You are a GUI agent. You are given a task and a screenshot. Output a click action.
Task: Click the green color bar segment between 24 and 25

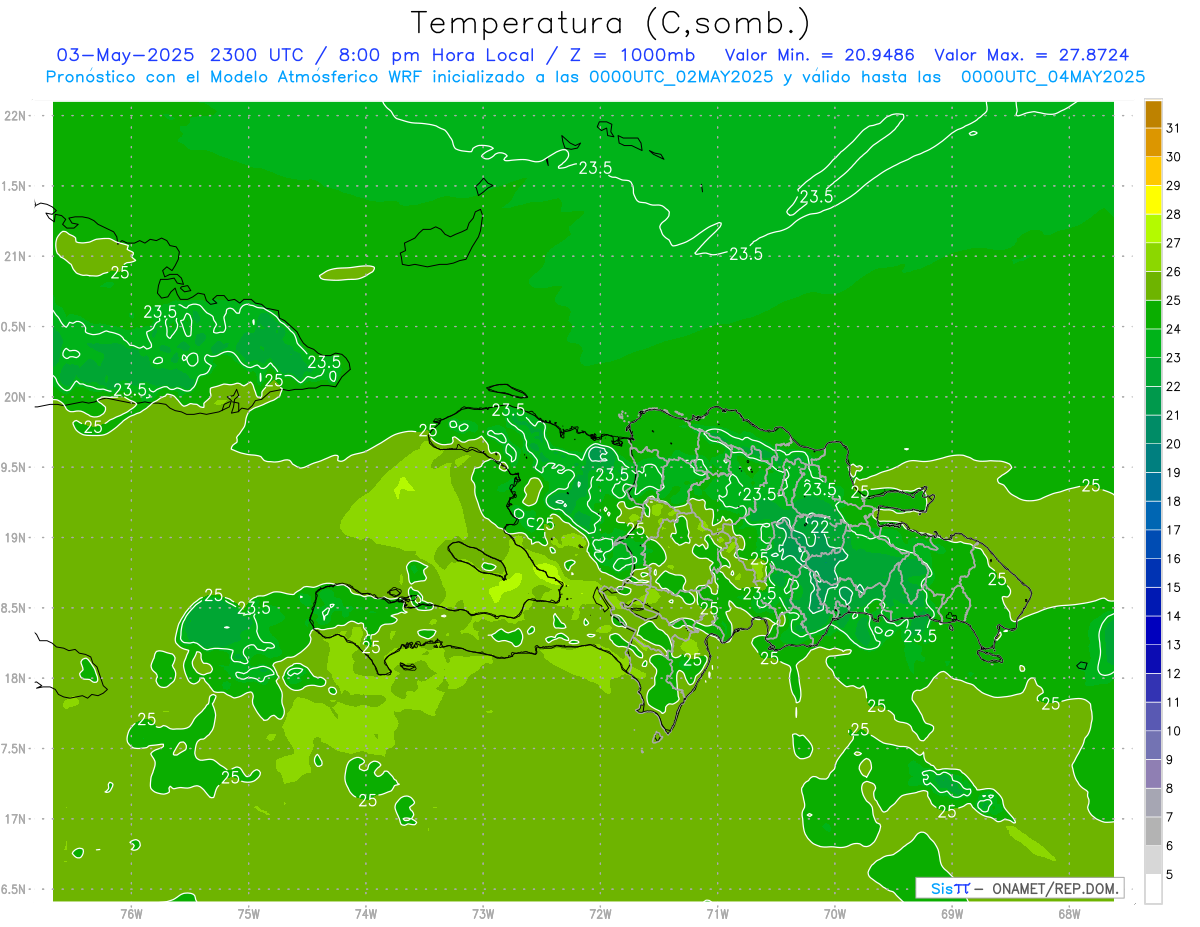click(1153, 314)
